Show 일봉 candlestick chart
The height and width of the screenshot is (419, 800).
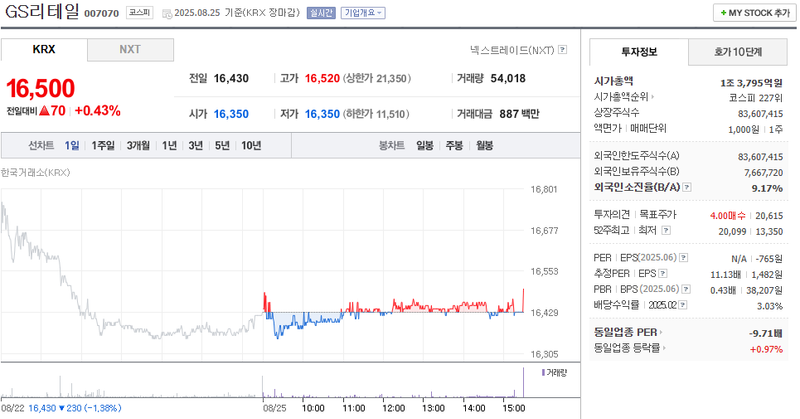[425, 145]
